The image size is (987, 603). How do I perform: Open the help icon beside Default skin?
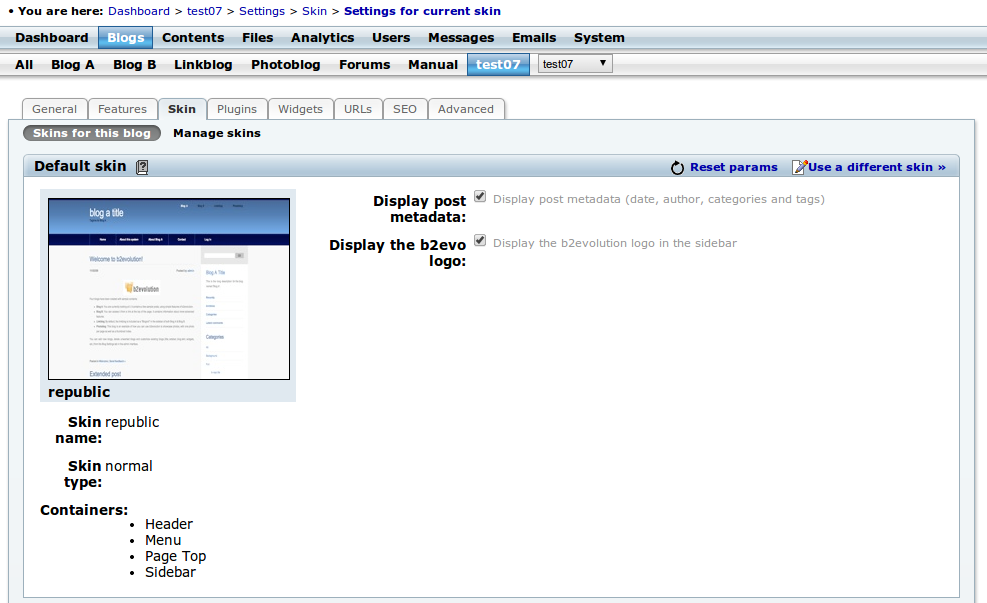(142, 167)
